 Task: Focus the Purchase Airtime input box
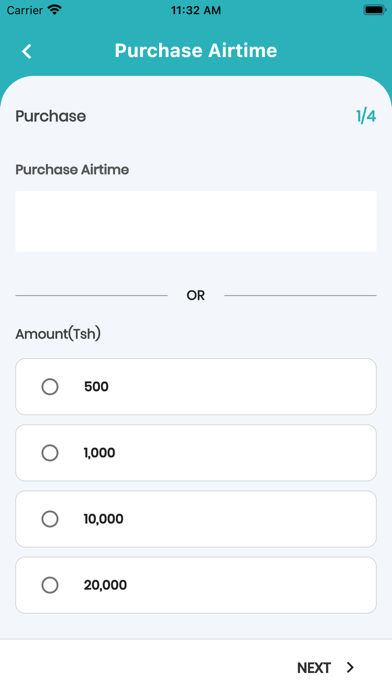click(x=196, y=221)
